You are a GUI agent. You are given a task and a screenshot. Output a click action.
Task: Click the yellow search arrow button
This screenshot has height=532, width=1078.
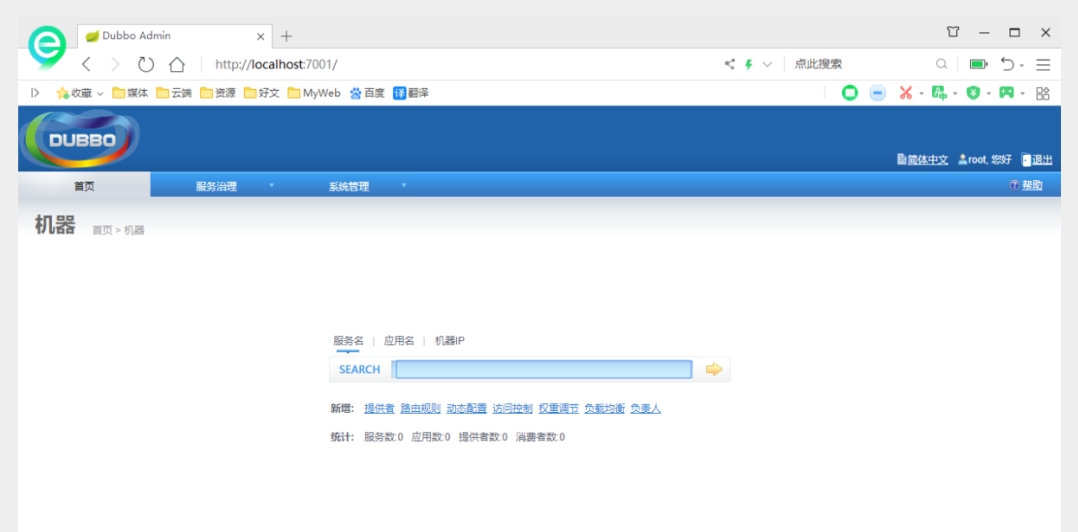click(713, 369)
